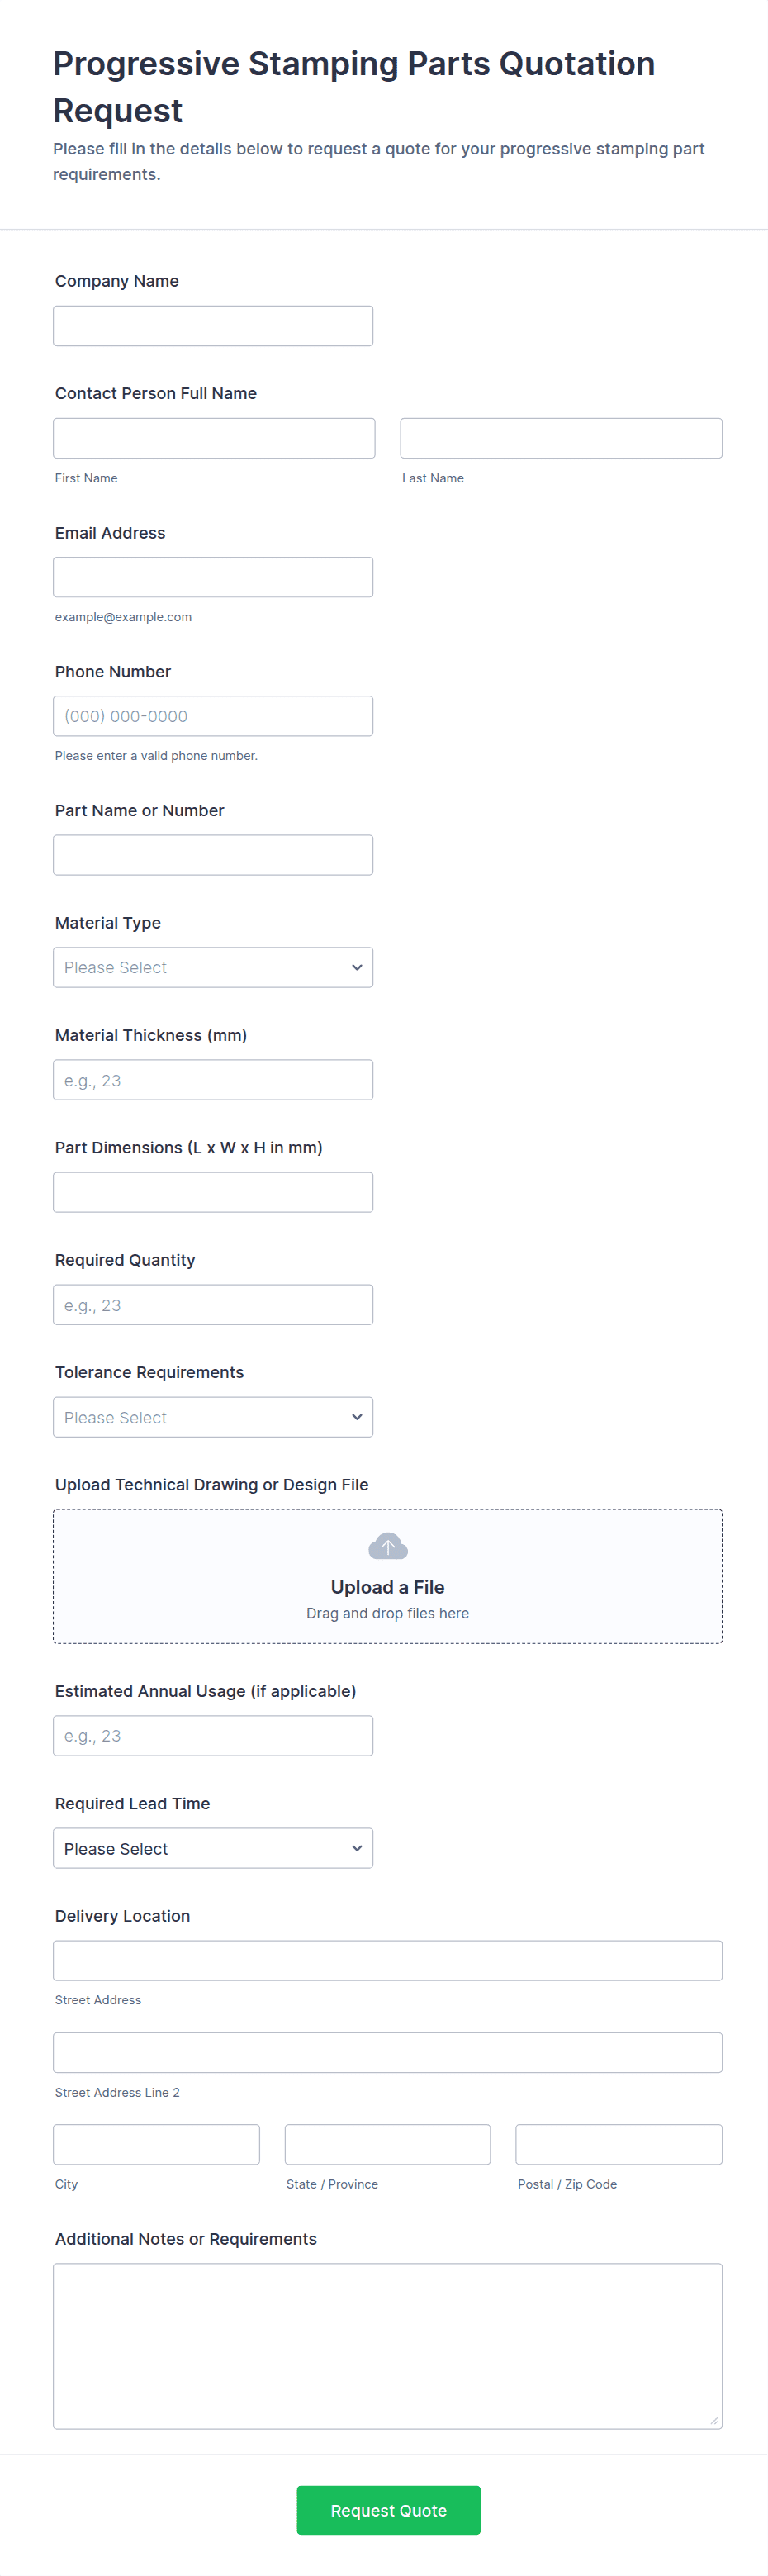This screenshot has width=768, height=2576.
Task: Focus the Part Name or Number field
Action: [212, 855]
